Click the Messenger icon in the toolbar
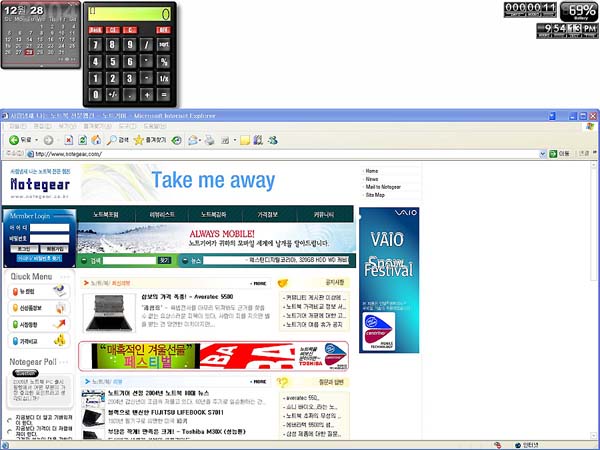 point(272,140)
